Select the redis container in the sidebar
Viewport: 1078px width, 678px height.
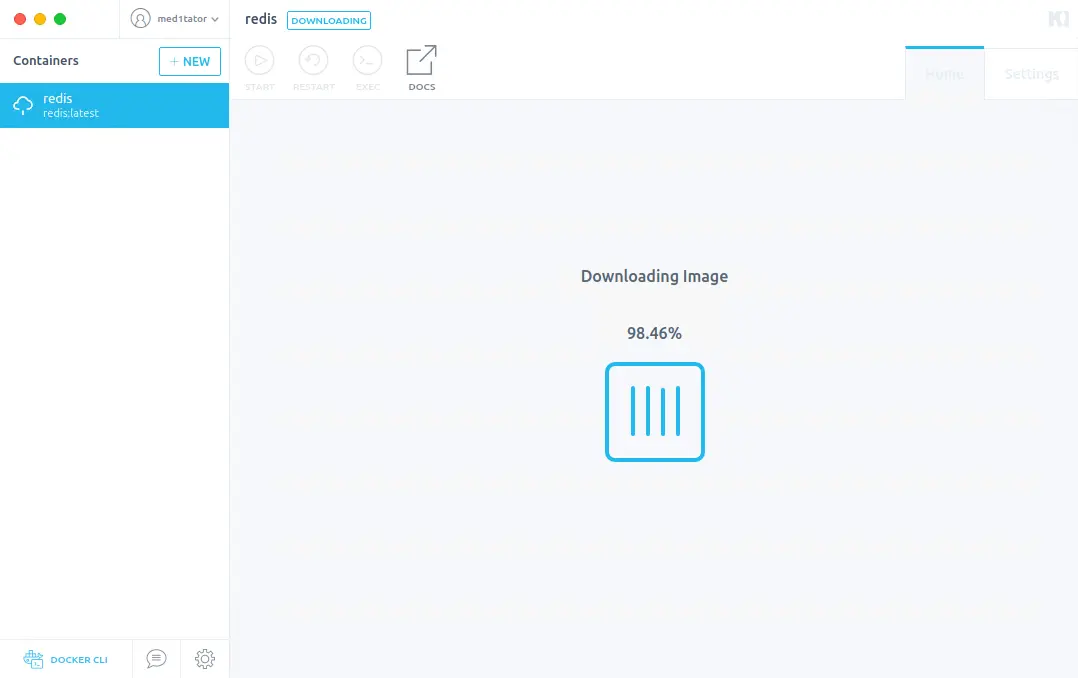[114, 105]
